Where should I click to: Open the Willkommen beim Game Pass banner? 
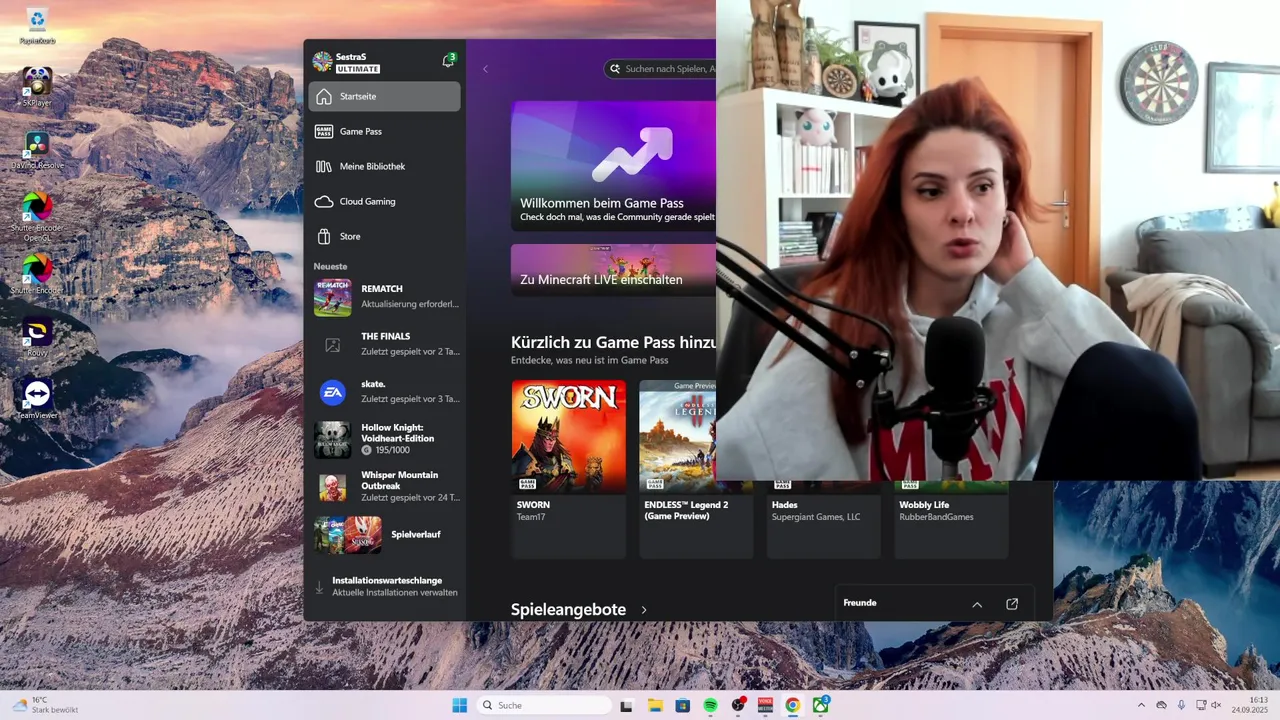[613, 166]
